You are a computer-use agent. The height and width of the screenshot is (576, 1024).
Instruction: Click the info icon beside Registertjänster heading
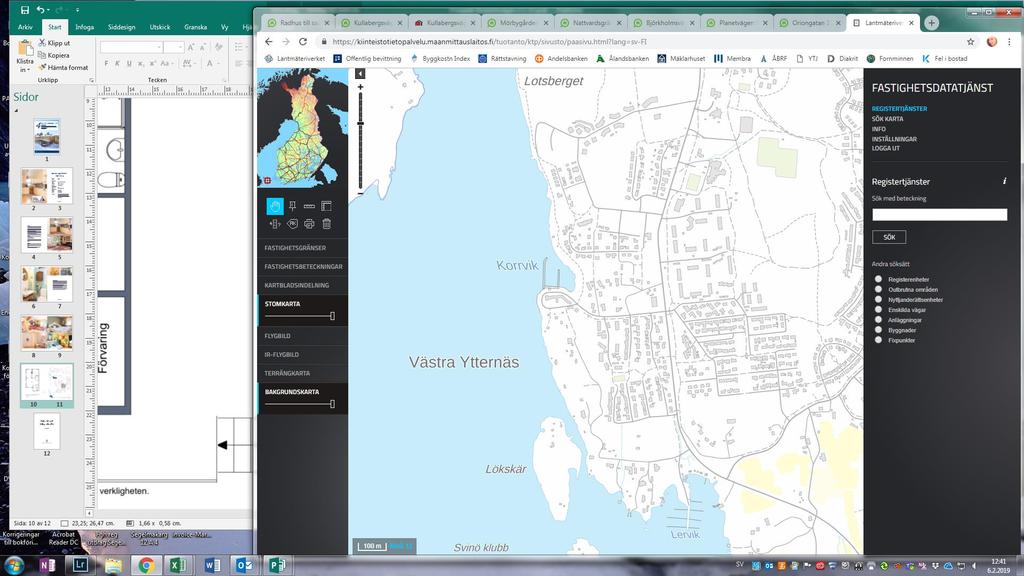pyautogui.click(x=1004, y=181)
